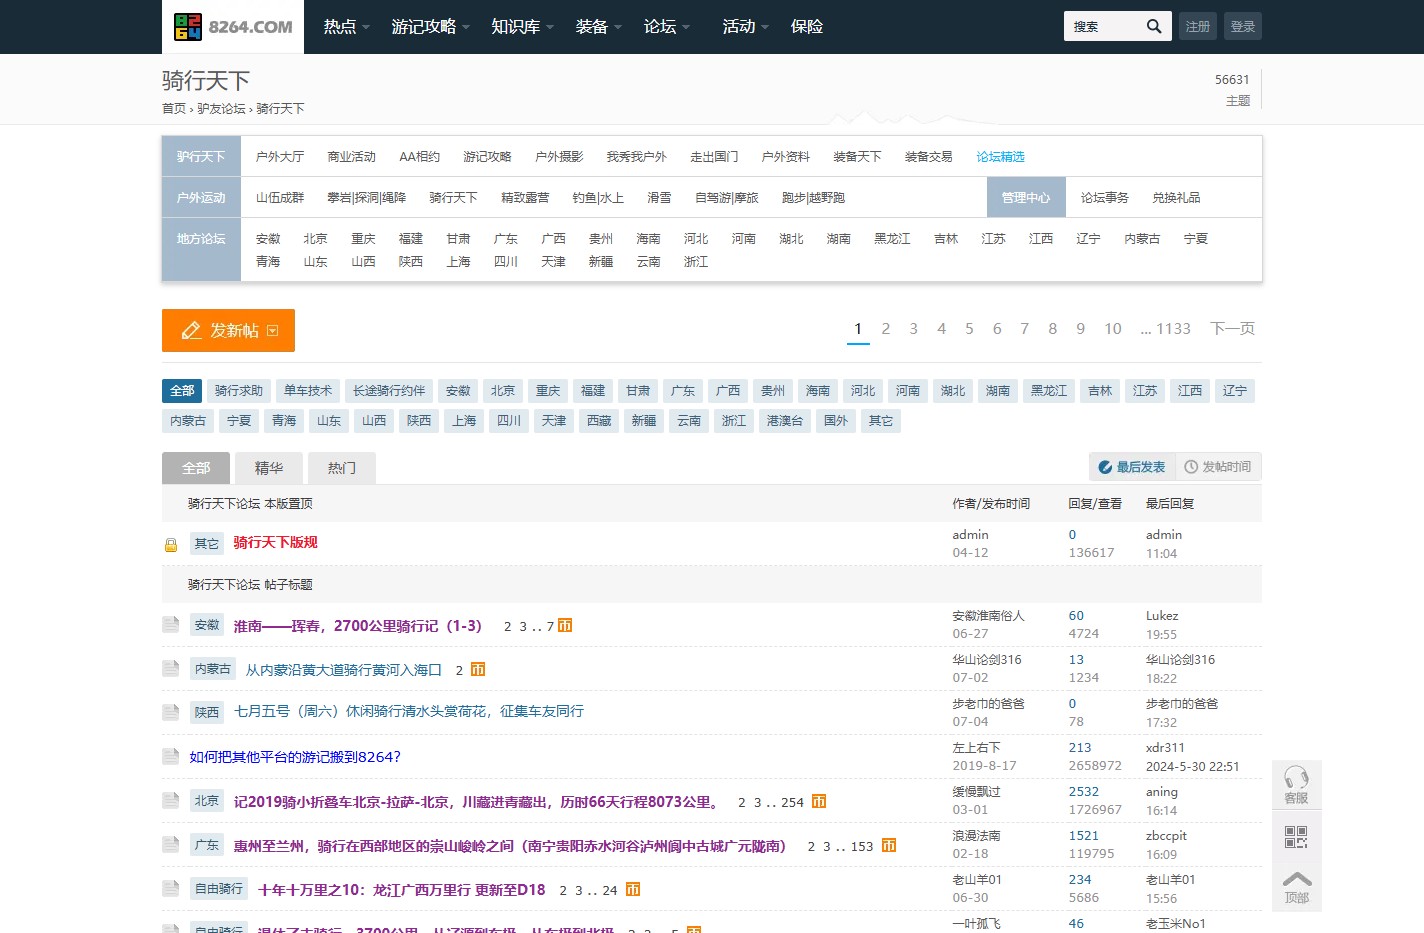Open 户外大厅 forum section
This screenshot has width=1424, height=933.
pyautogui.click(x=280, y=157)
